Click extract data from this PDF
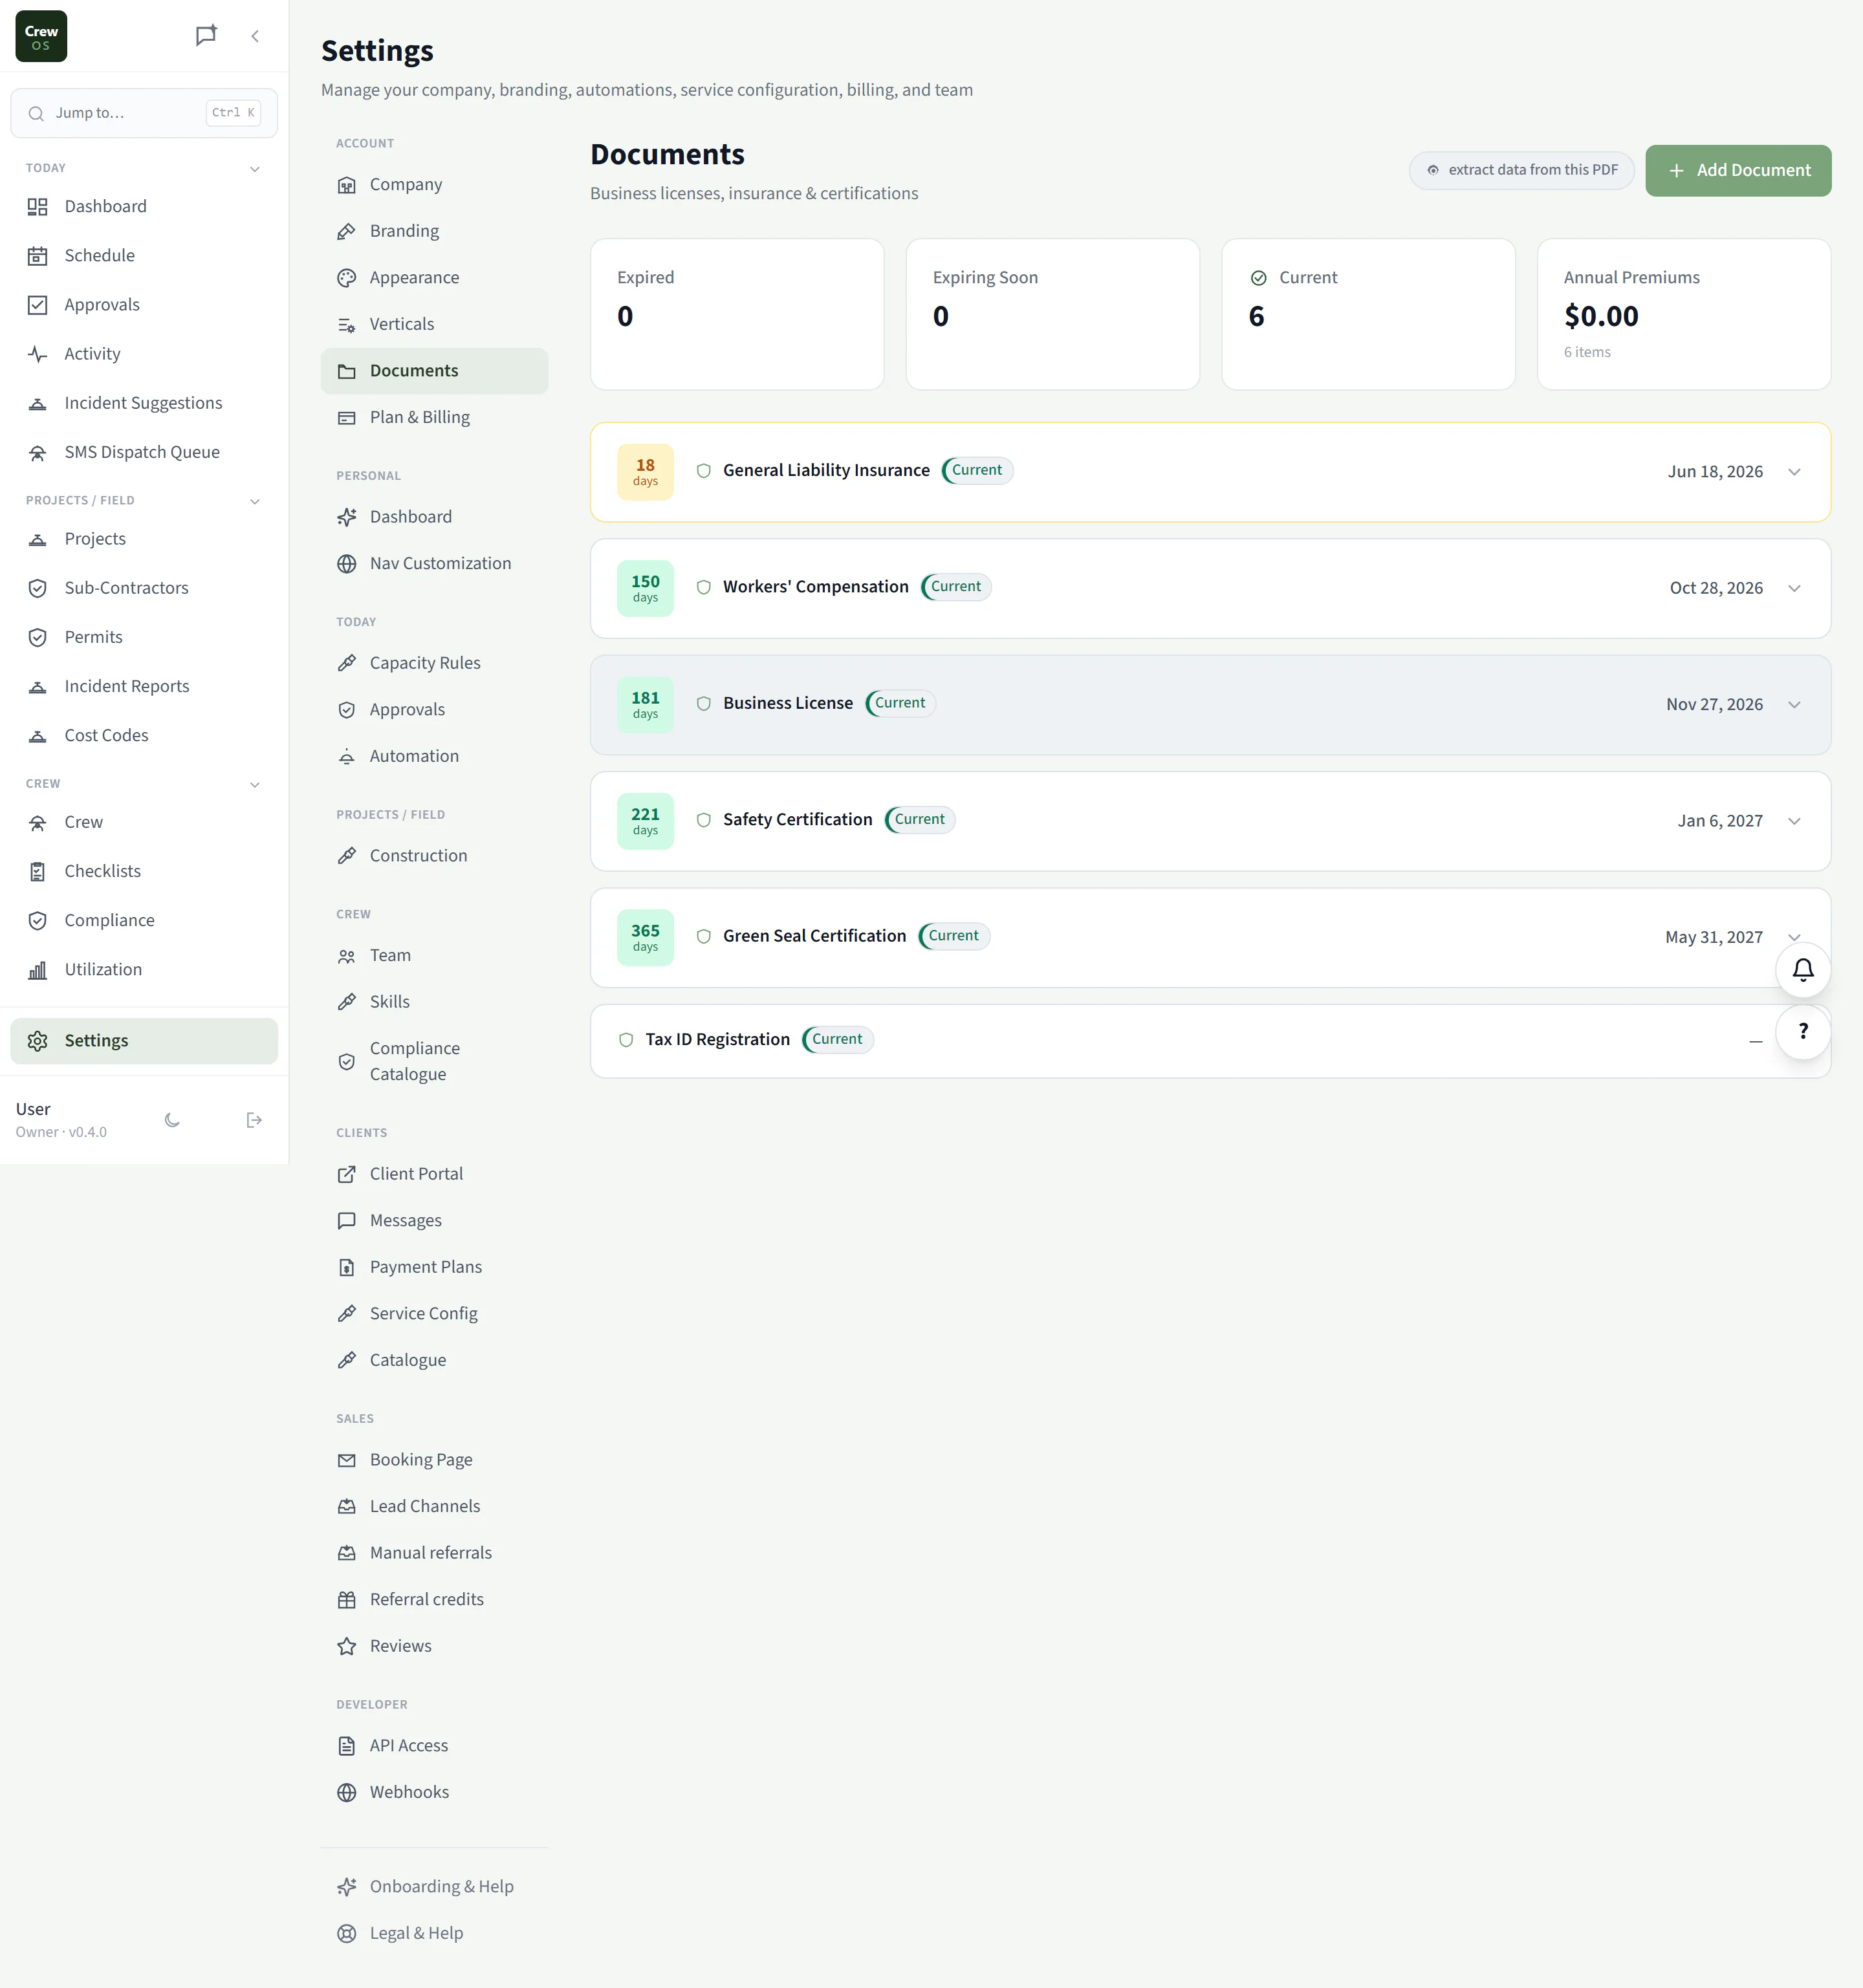Viewport: 1863px width, 1988px height. 1521,170
